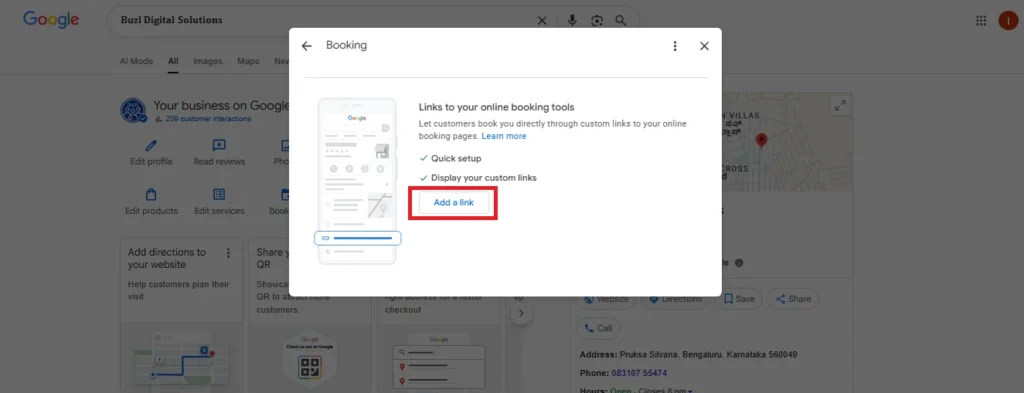Open the Google apps grid
This screenshot has width=1024, height=393.
coord(981,21)
